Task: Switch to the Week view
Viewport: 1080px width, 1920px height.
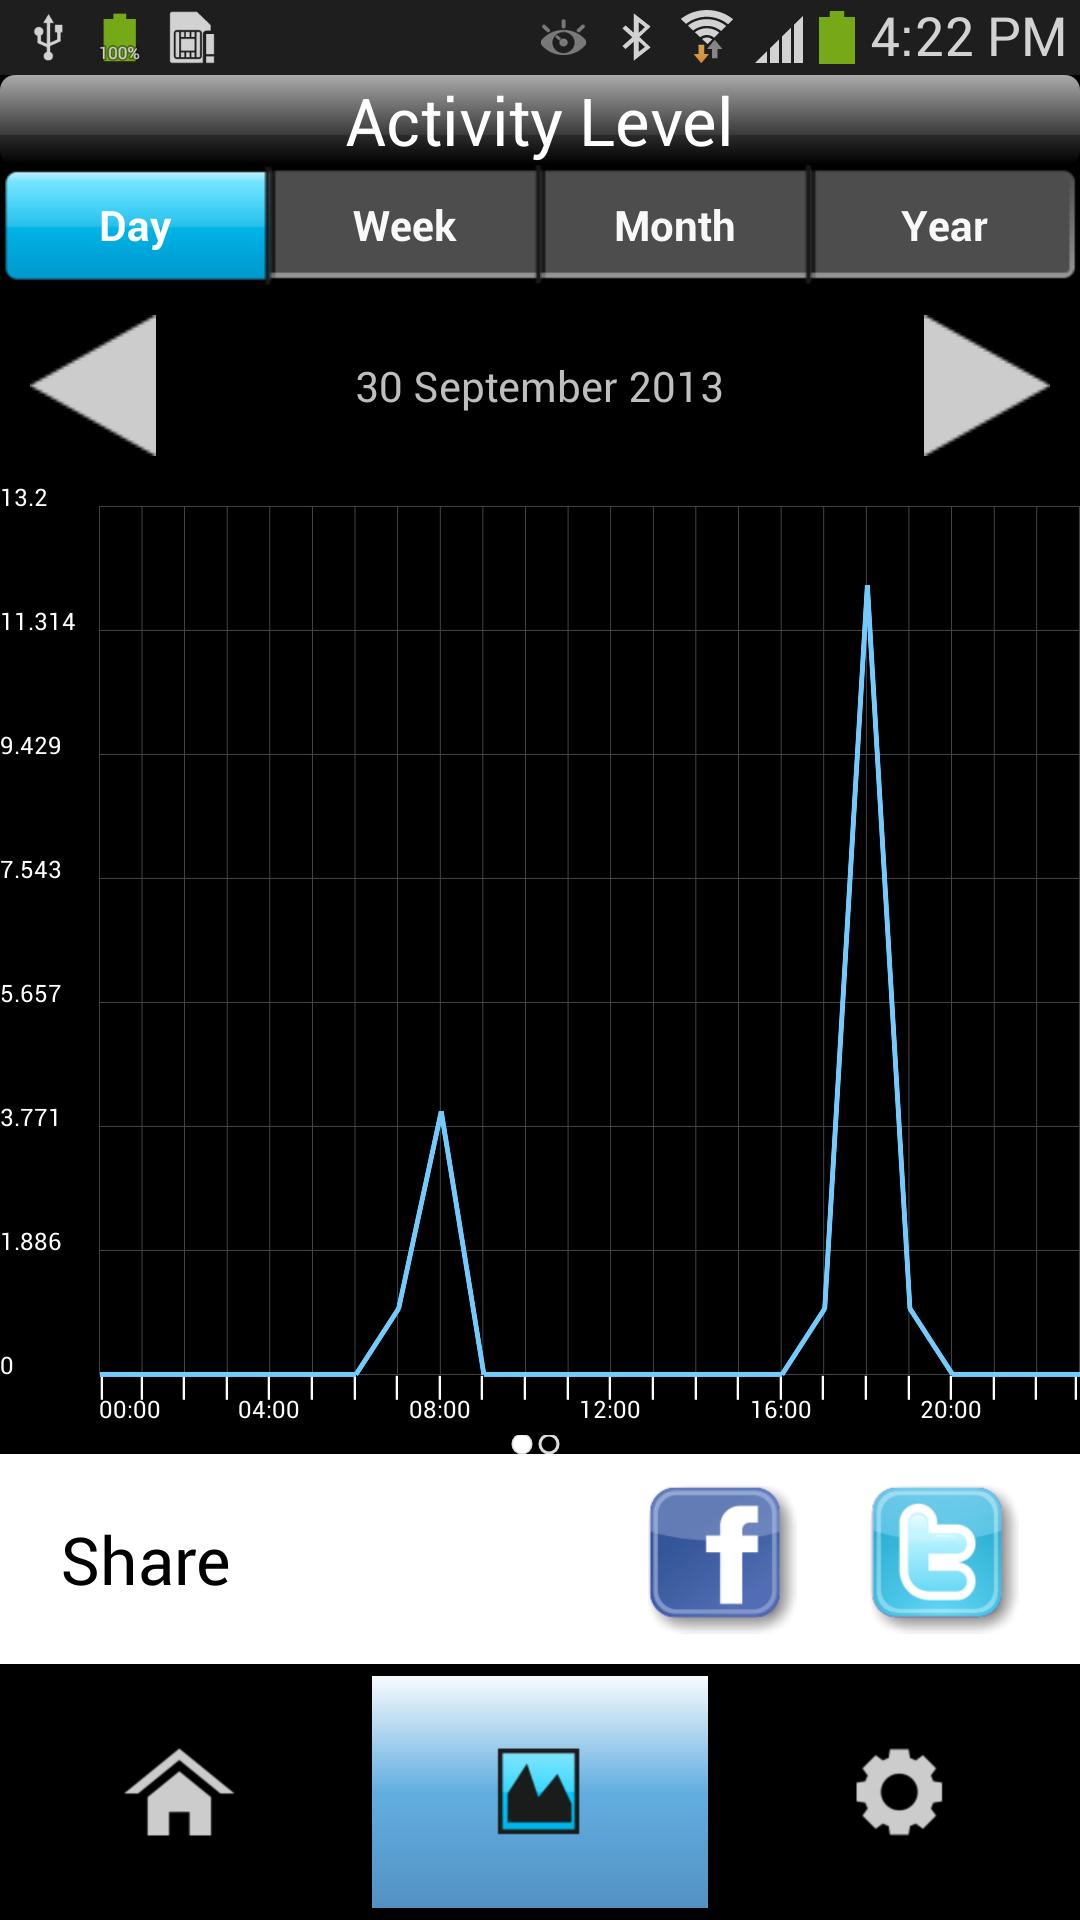Action: point(405,226)
